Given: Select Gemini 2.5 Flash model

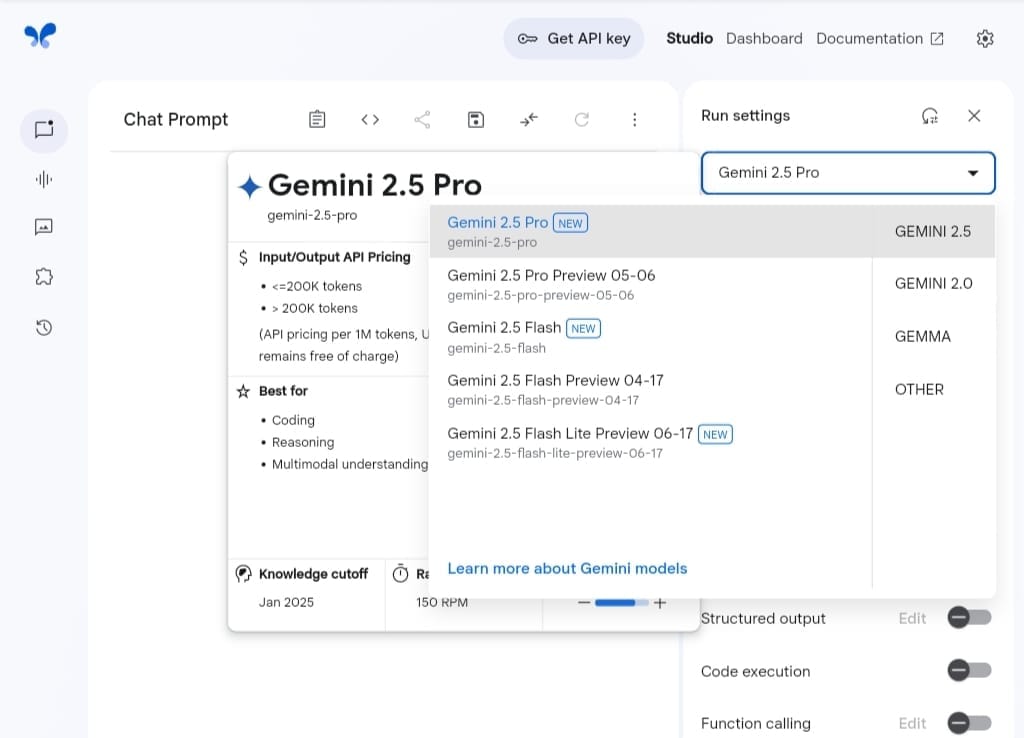Looking at the screenshot, I should coord(650,337).
